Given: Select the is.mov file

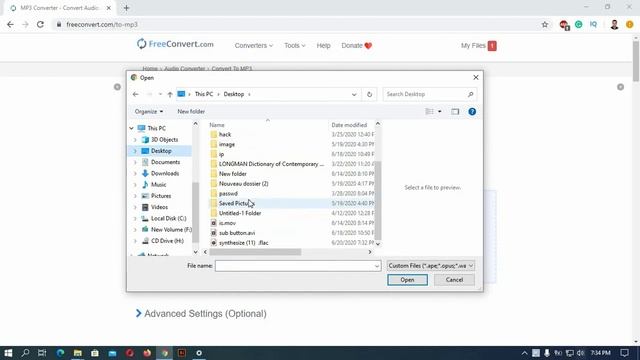Looking at the screenshot, I should point(227,223).
